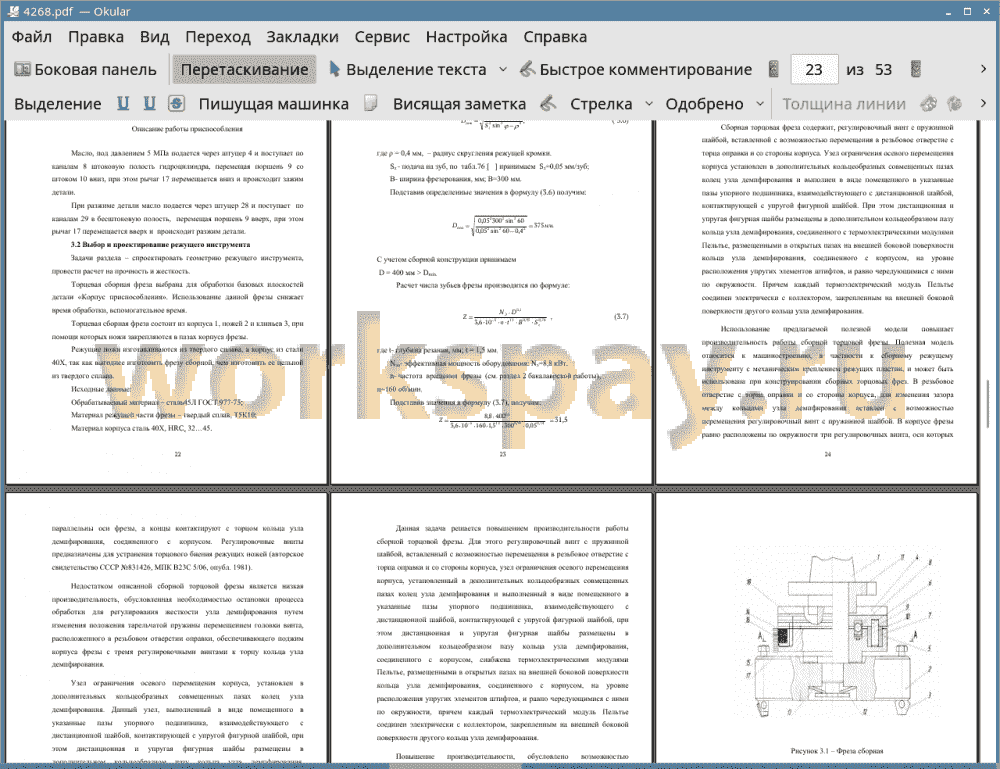Click the second color palette icon on annotation toolbar
Viewport: 1000px width, 769px height.
pos(954,103)
